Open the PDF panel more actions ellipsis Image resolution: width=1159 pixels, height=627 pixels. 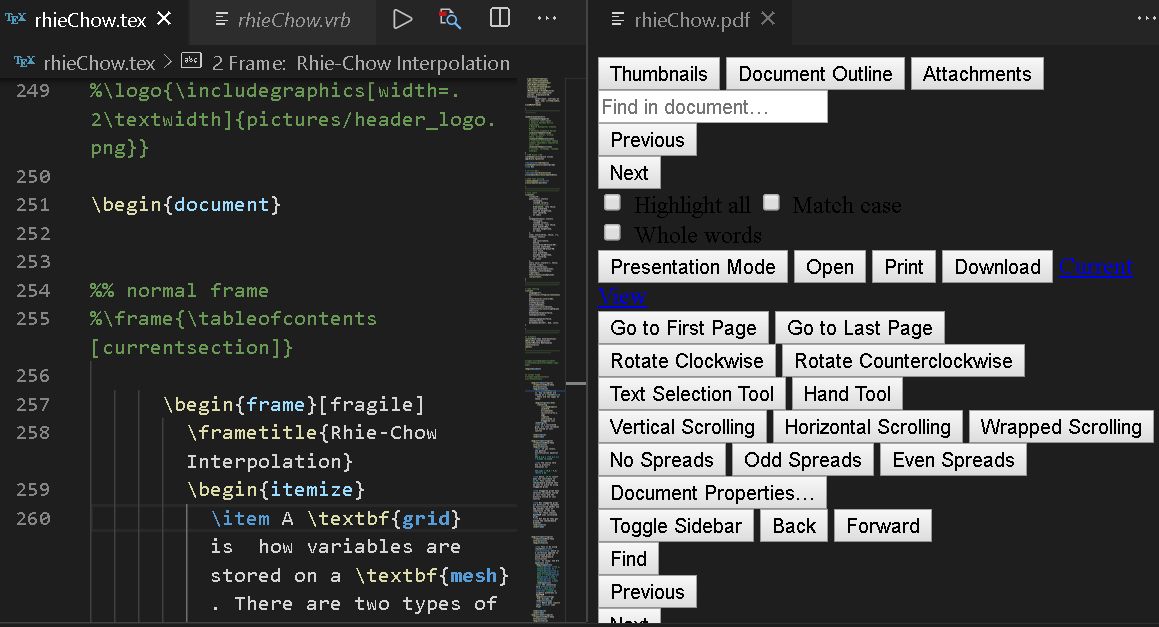[x=1146, y=18]
